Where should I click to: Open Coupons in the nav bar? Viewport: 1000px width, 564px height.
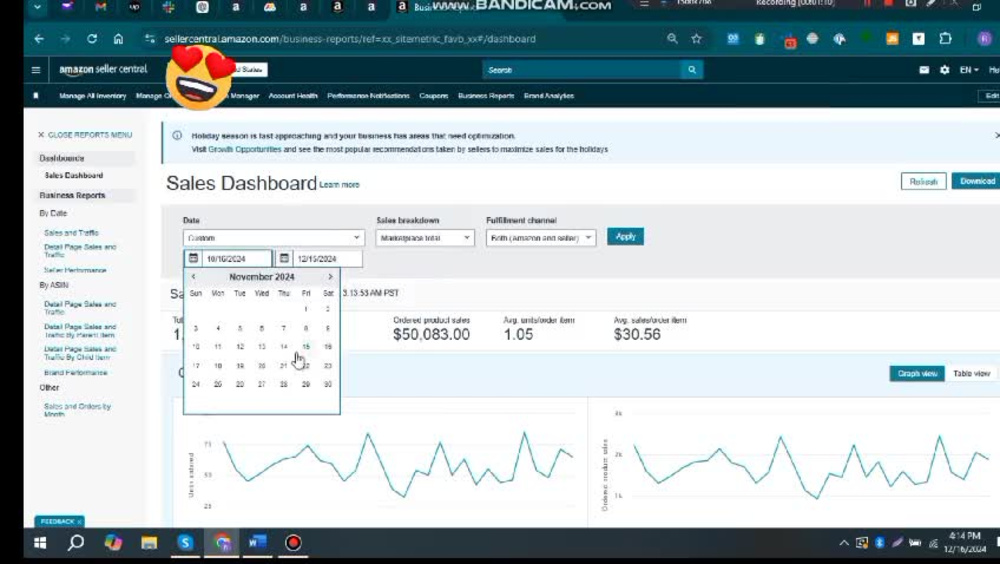click(434, 96)
